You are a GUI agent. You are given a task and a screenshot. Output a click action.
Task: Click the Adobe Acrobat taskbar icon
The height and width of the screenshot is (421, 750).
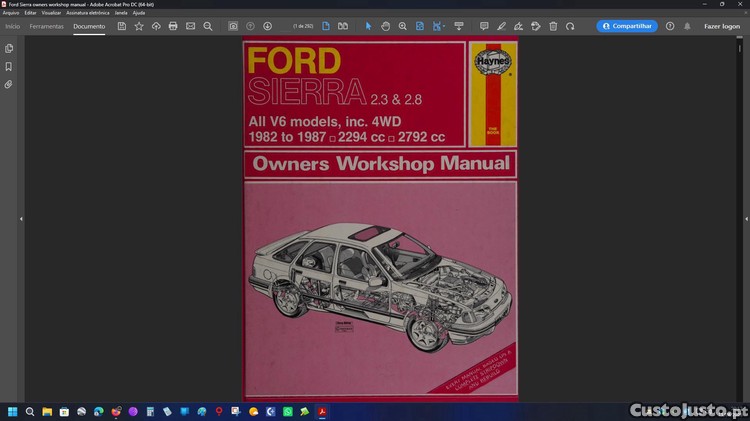coord(322,411)
